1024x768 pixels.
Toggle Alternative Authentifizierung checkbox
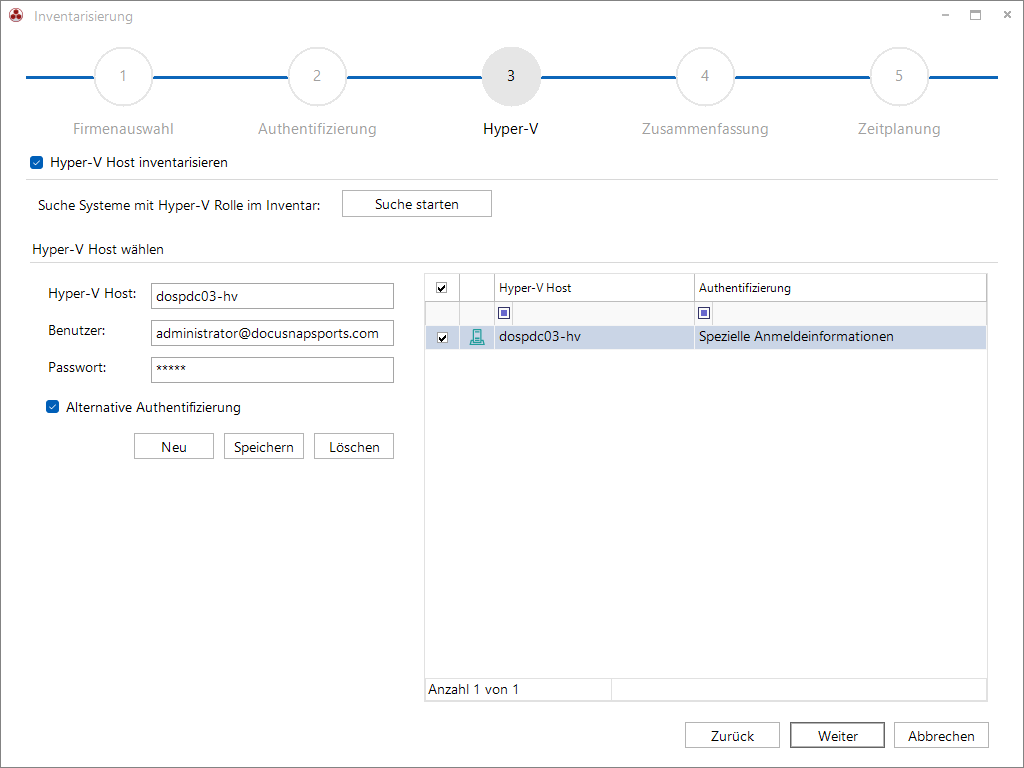pos(53,407)
